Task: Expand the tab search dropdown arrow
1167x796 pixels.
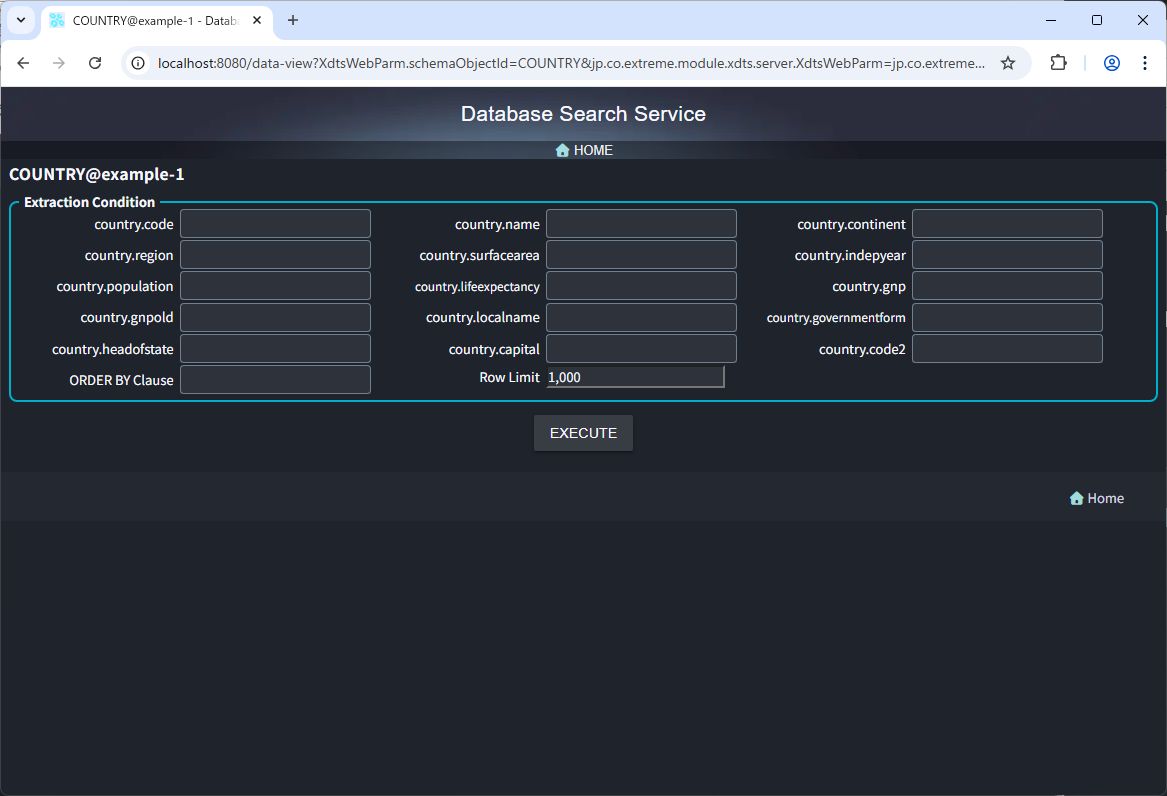Action: pyautogui.click(x=20, y=20)
